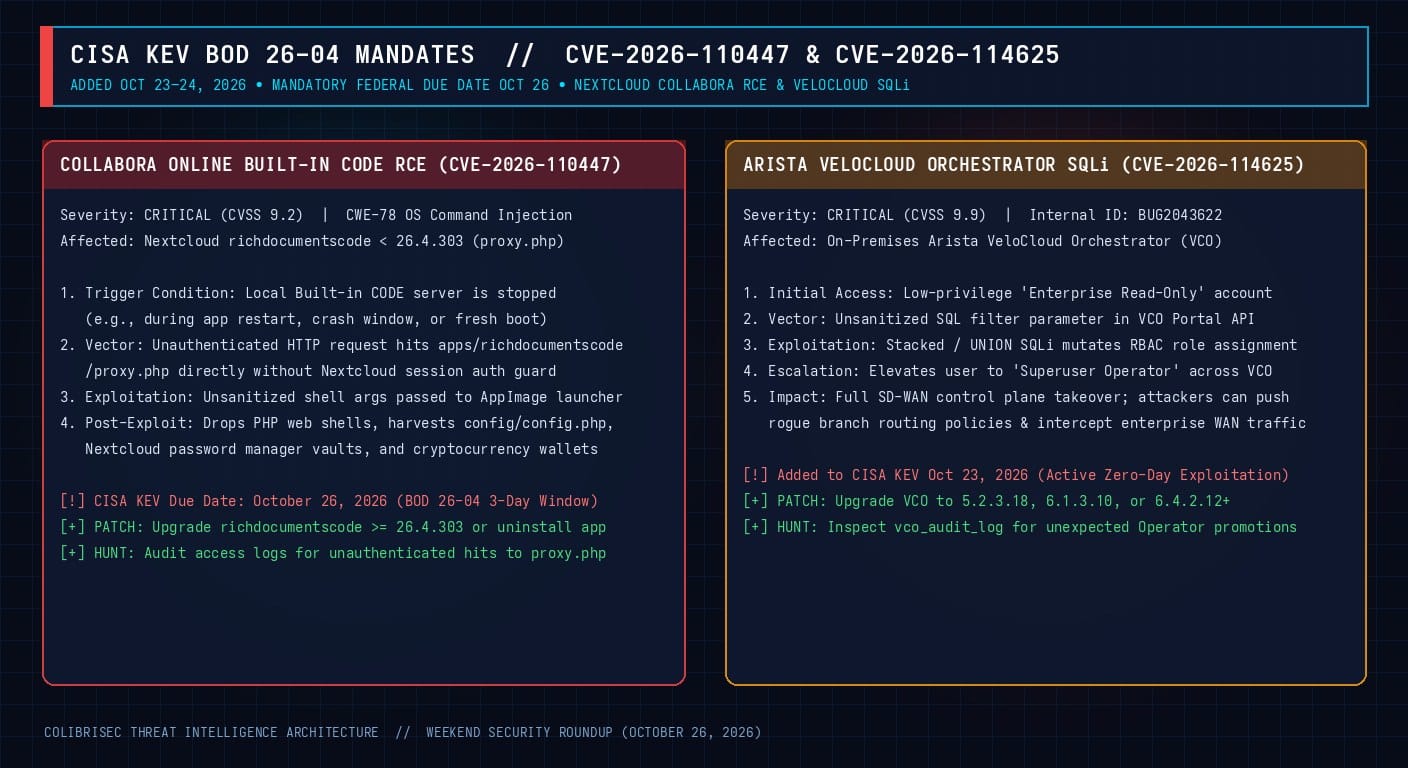Click '[+] HUNT: Inspect vco_audit_log' line
Viewport: 1408px width, 768px height.
pyautogui.click(x=1020, y=527)
